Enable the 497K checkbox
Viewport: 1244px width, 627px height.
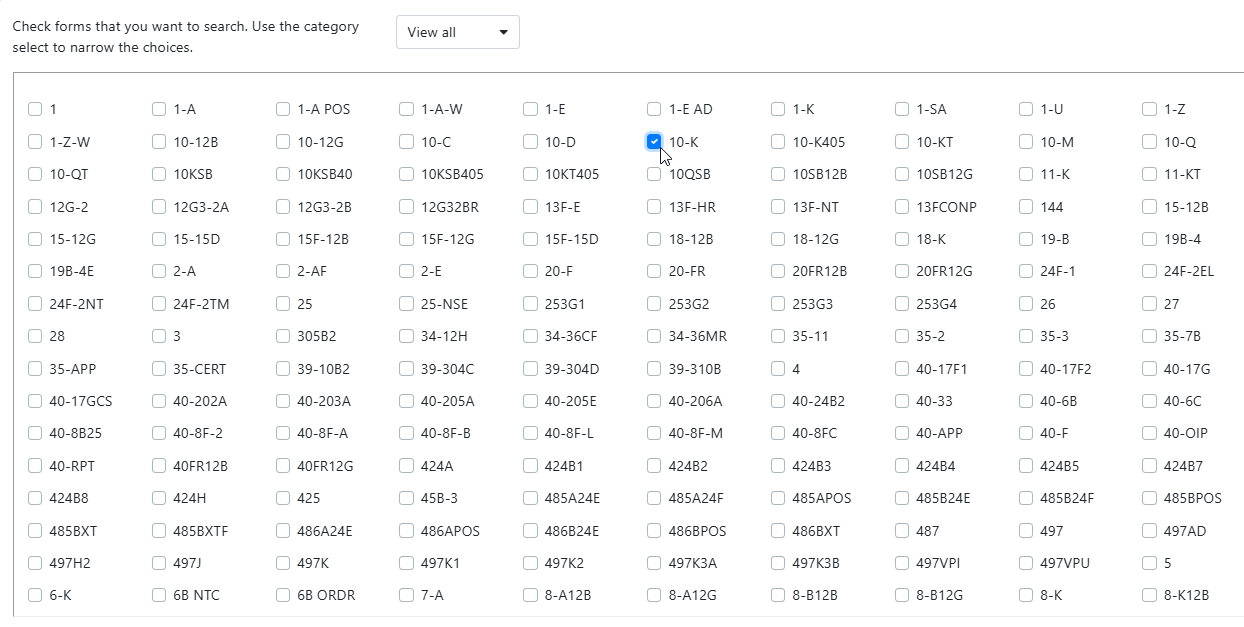[x=282, y=563]
